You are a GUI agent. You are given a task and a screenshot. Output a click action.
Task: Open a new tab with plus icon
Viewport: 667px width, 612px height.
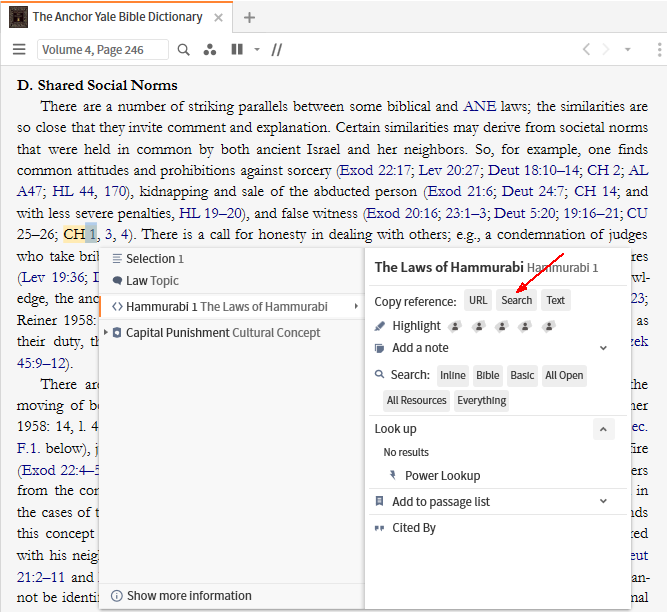(x=249, y=17)
